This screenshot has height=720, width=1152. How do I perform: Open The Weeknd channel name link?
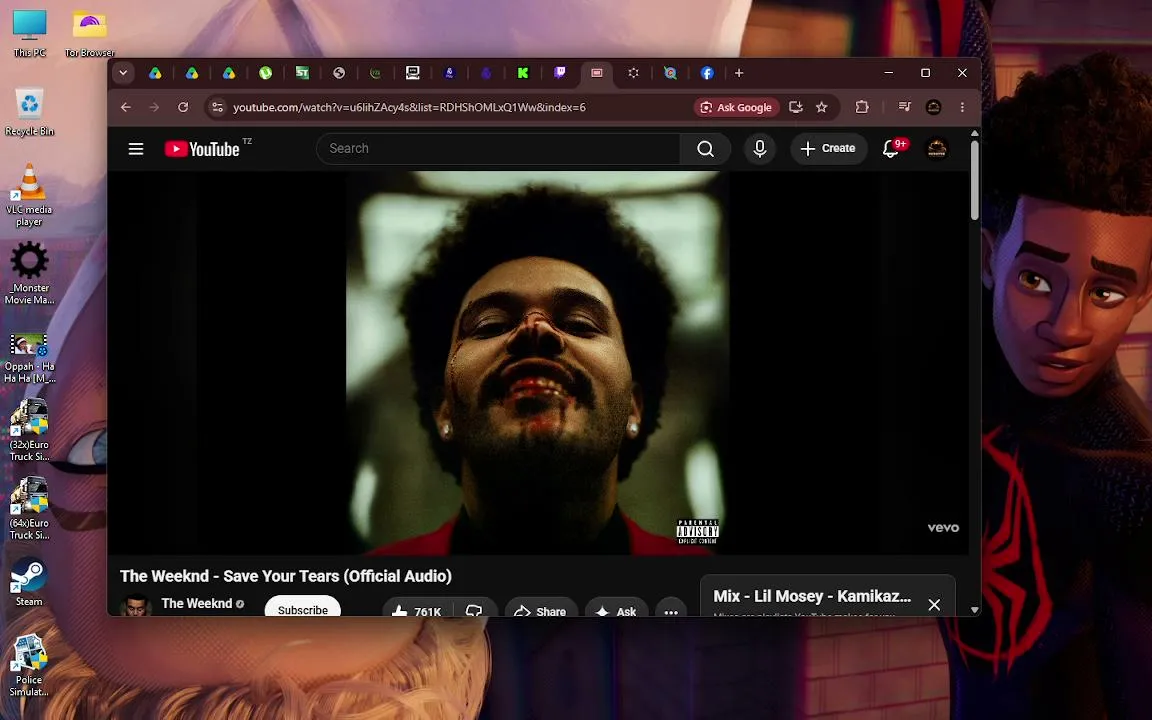[196, 603]
